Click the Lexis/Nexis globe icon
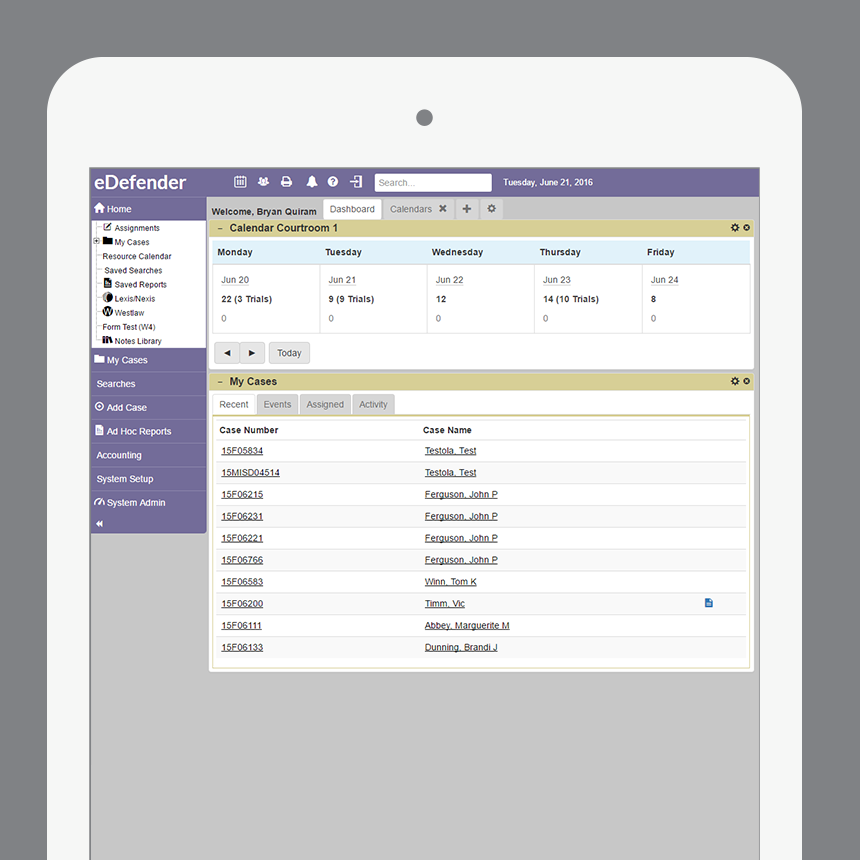Image resolution: width=860 pixels, height=860 pixels. pyautogui.click(x=108, y=297)
